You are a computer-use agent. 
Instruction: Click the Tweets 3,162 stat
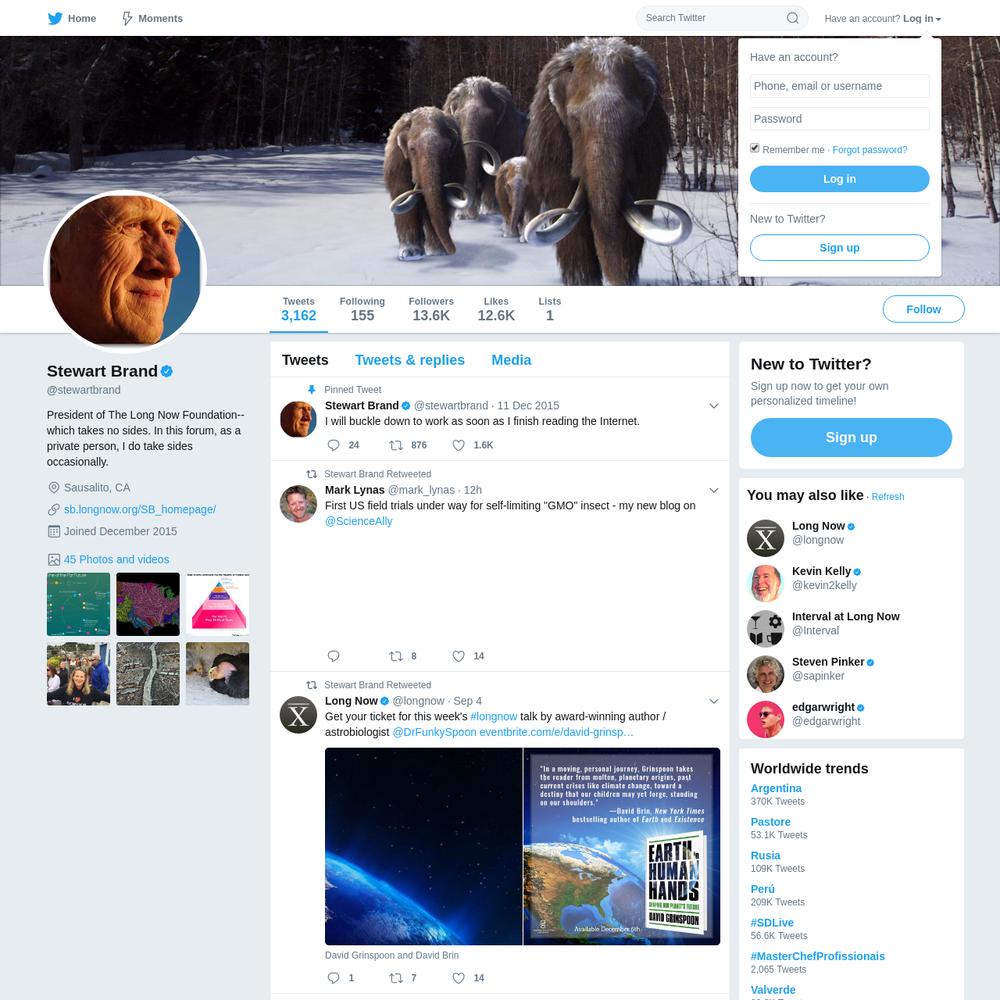pos(298,309)
